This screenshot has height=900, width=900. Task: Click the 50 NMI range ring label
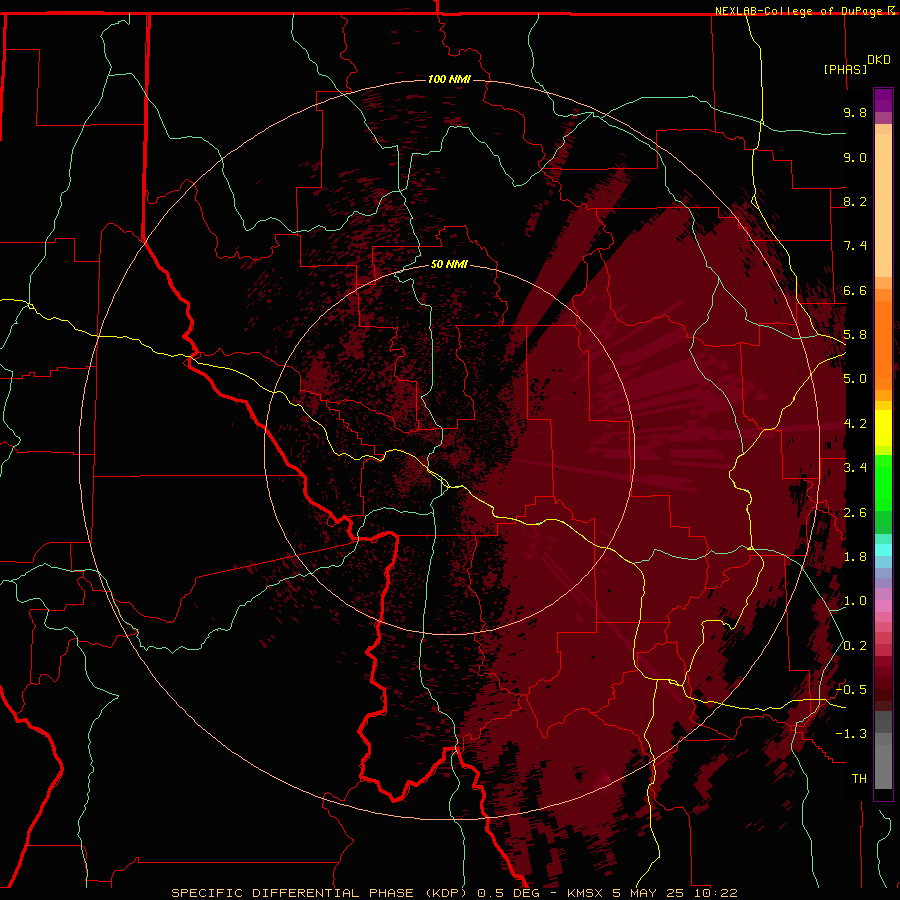tap(449, 264)
